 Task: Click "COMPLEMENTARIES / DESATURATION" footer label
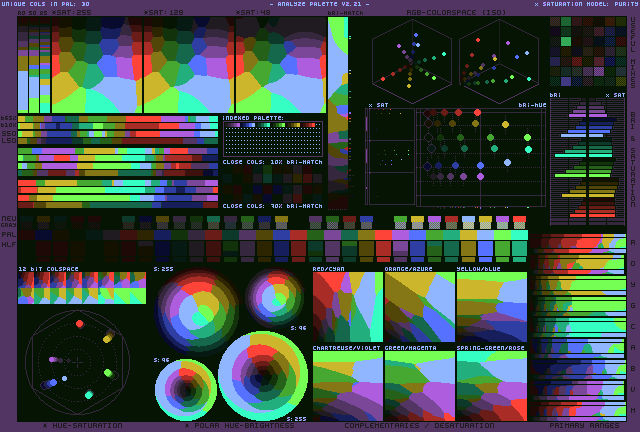419,426
